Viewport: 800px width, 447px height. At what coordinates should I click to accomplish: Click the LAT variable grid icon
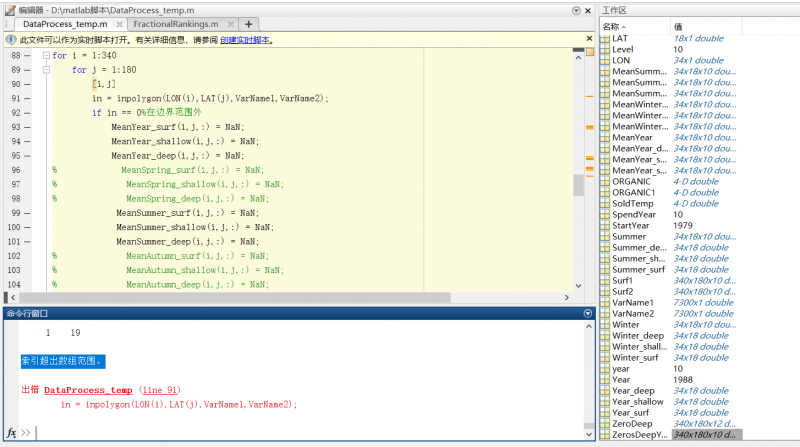pos(605,37)
